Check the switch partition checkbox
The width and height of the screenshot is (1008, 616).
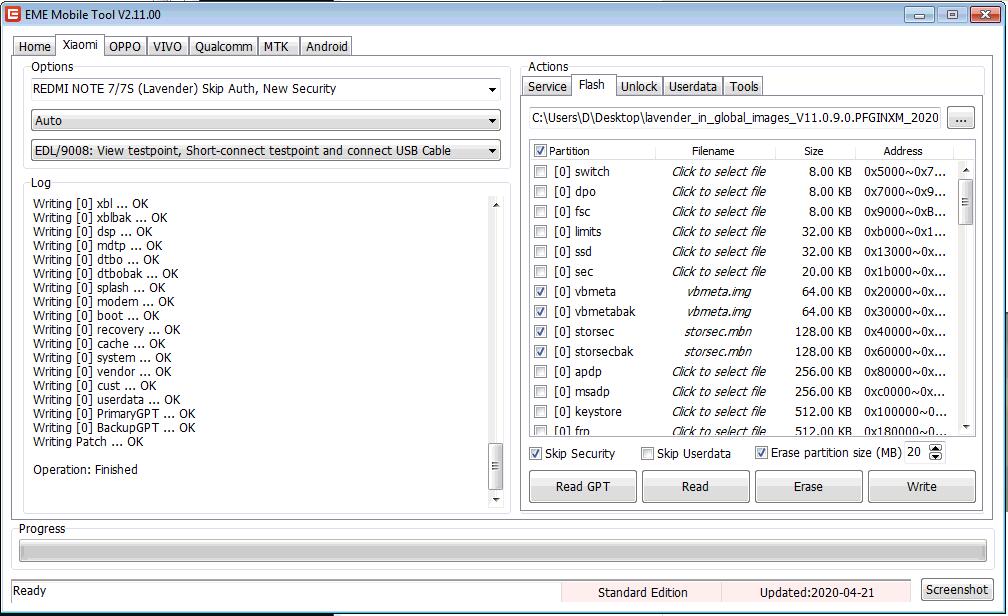coord(541,172)
